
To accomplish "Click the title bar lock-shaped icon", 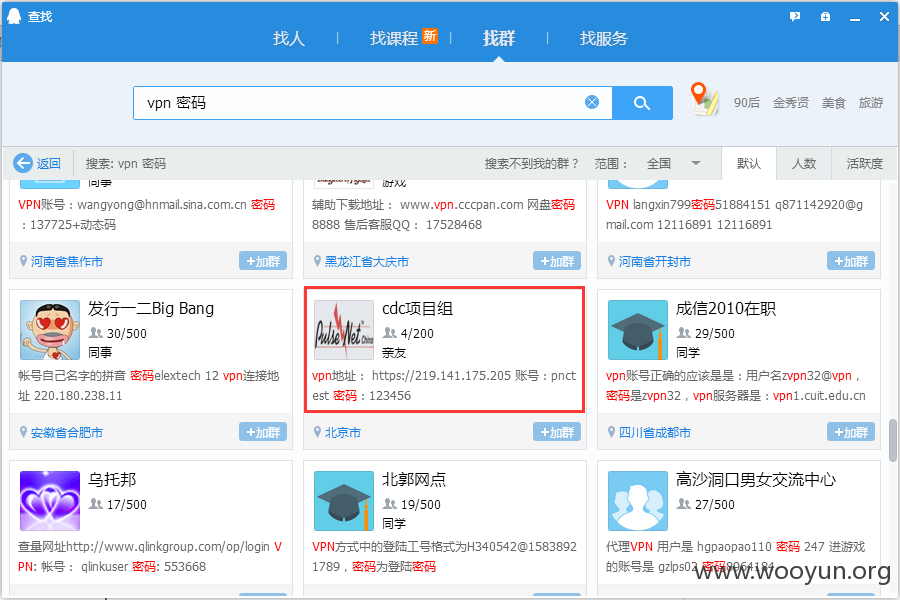I will (x=825, y=17).
